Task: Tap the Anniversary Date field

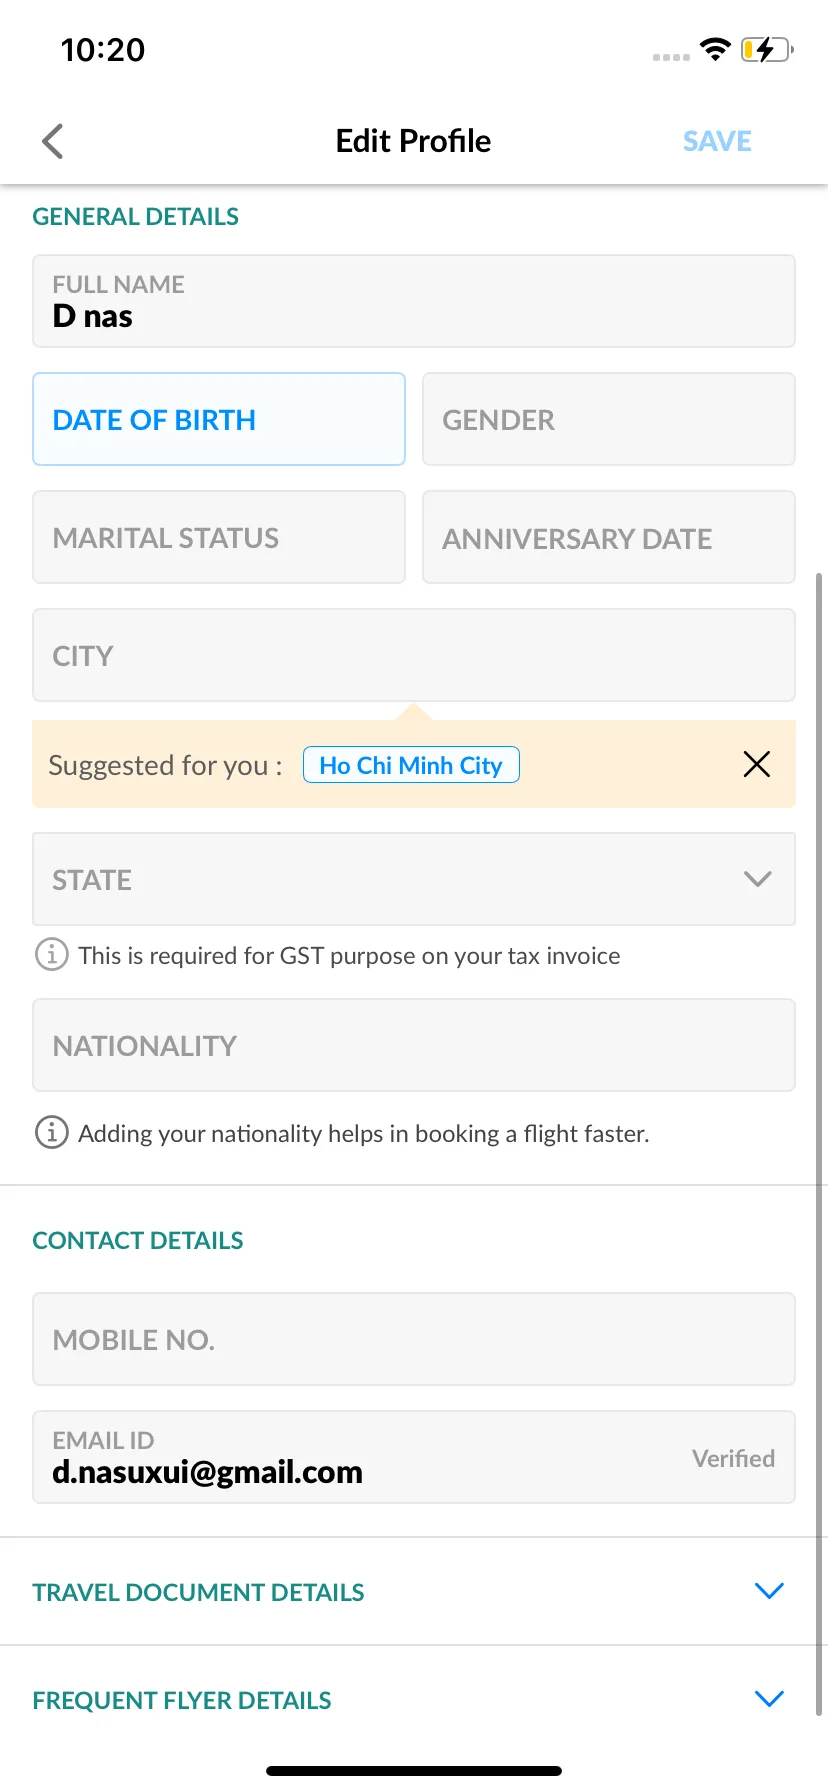Action: (x=609, y=537)
